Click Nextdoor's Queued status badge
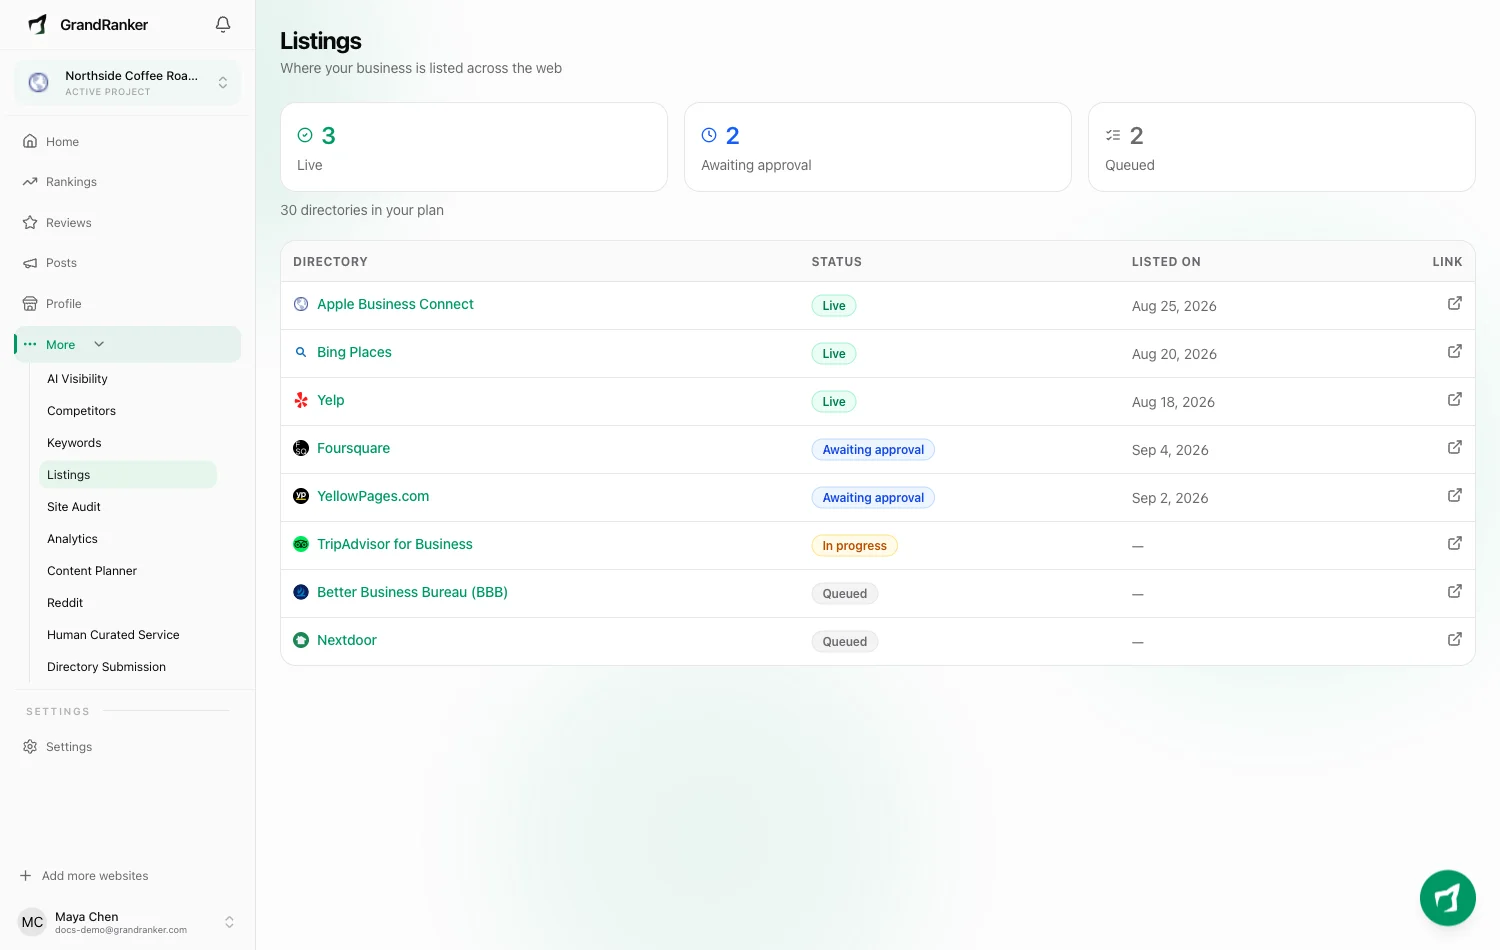Screen dimensions: 1500x950 [x=845, y=642]
